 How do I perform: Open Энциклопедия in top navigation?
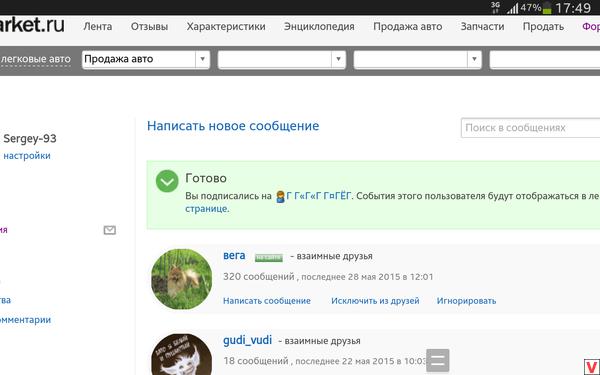[319, 27]
